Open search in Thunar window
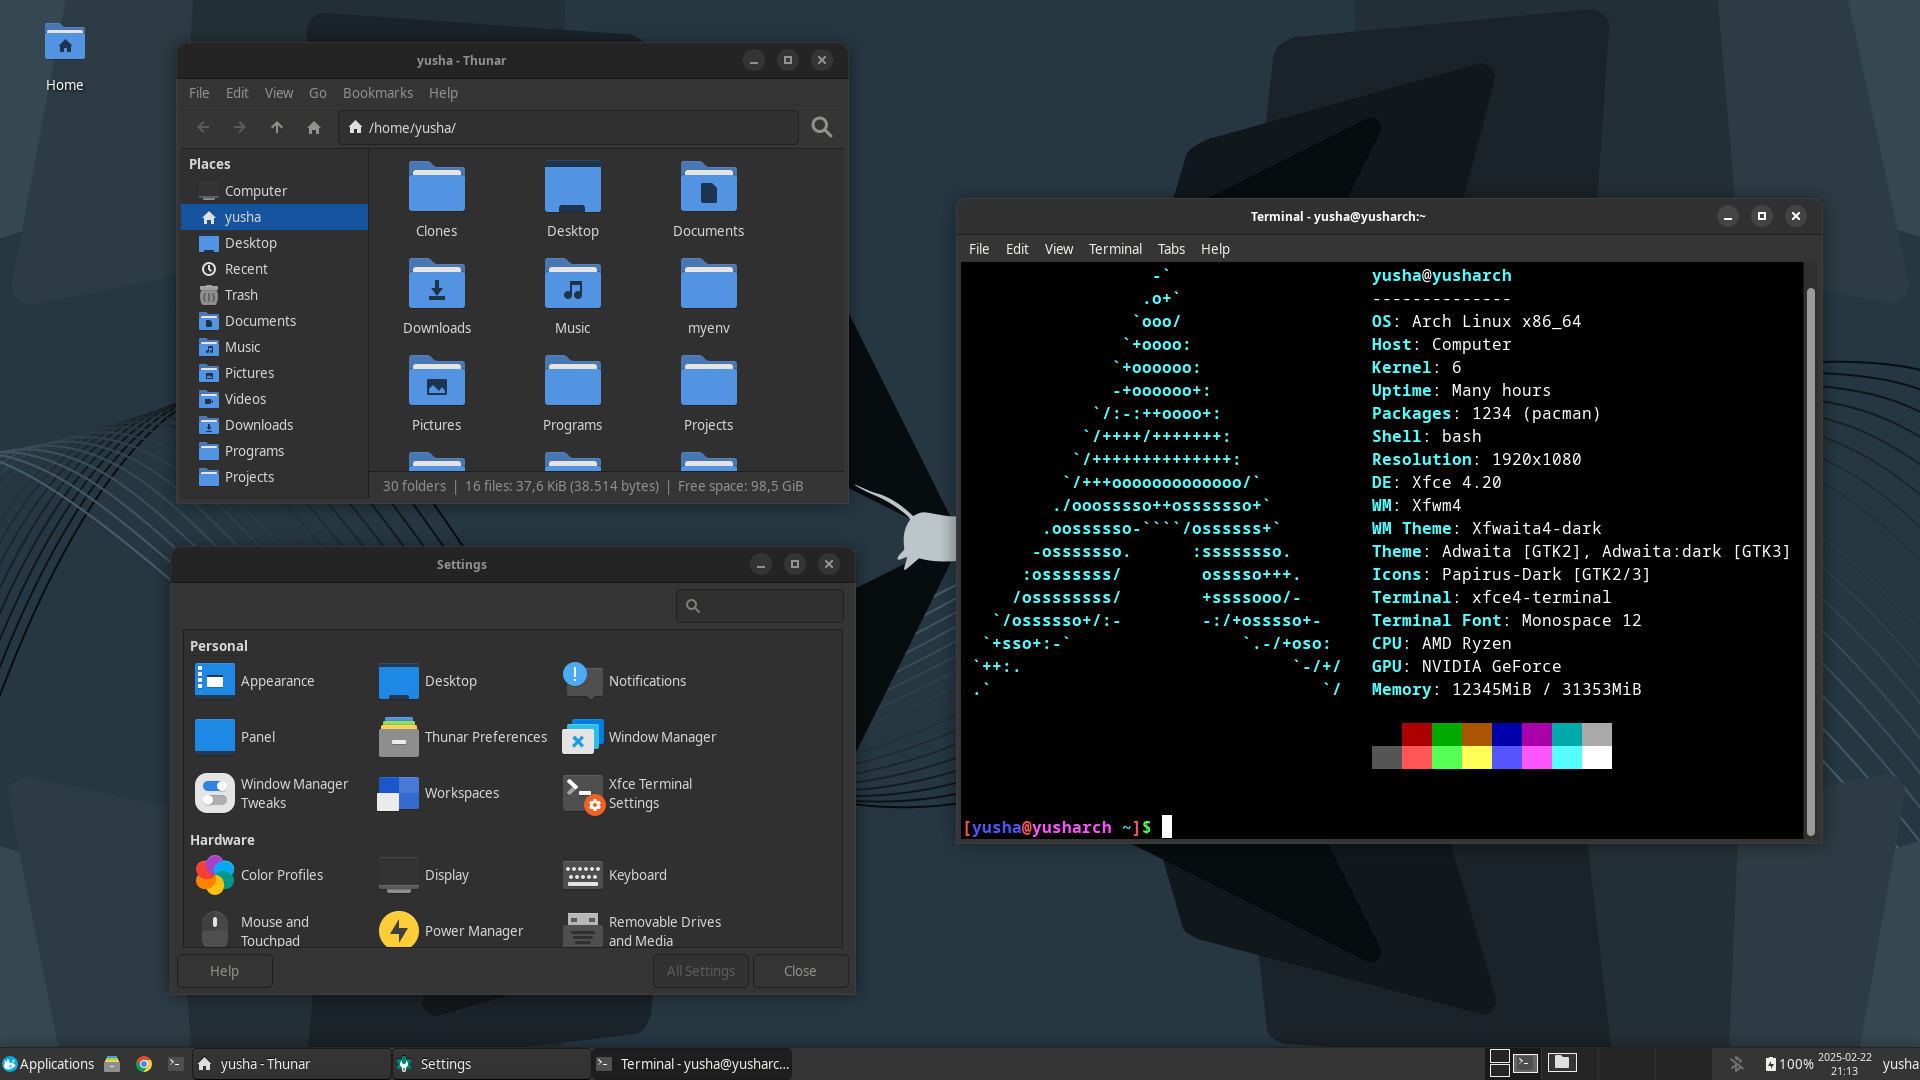Viewport: 1920px width, 1080px height. click(x=822, y=127)
